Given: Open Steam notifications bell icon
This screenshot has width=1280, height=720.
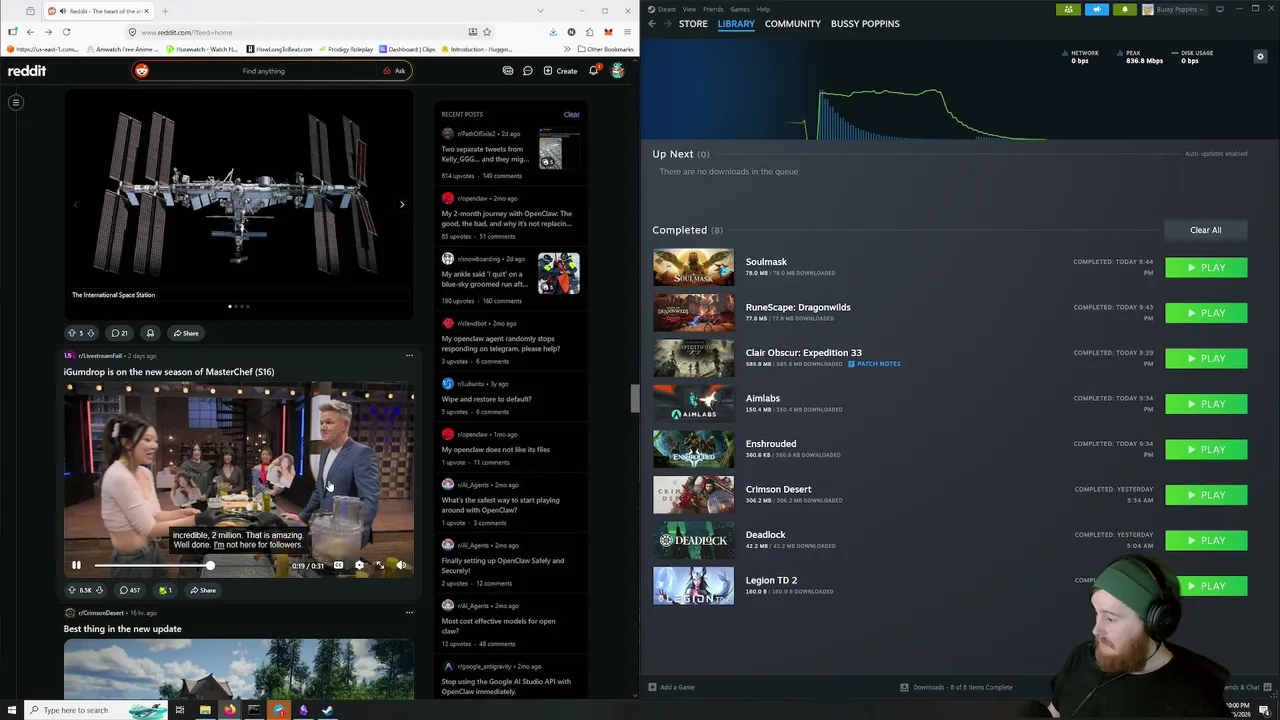Looking at the screenshot, I should click(1125, 9).
